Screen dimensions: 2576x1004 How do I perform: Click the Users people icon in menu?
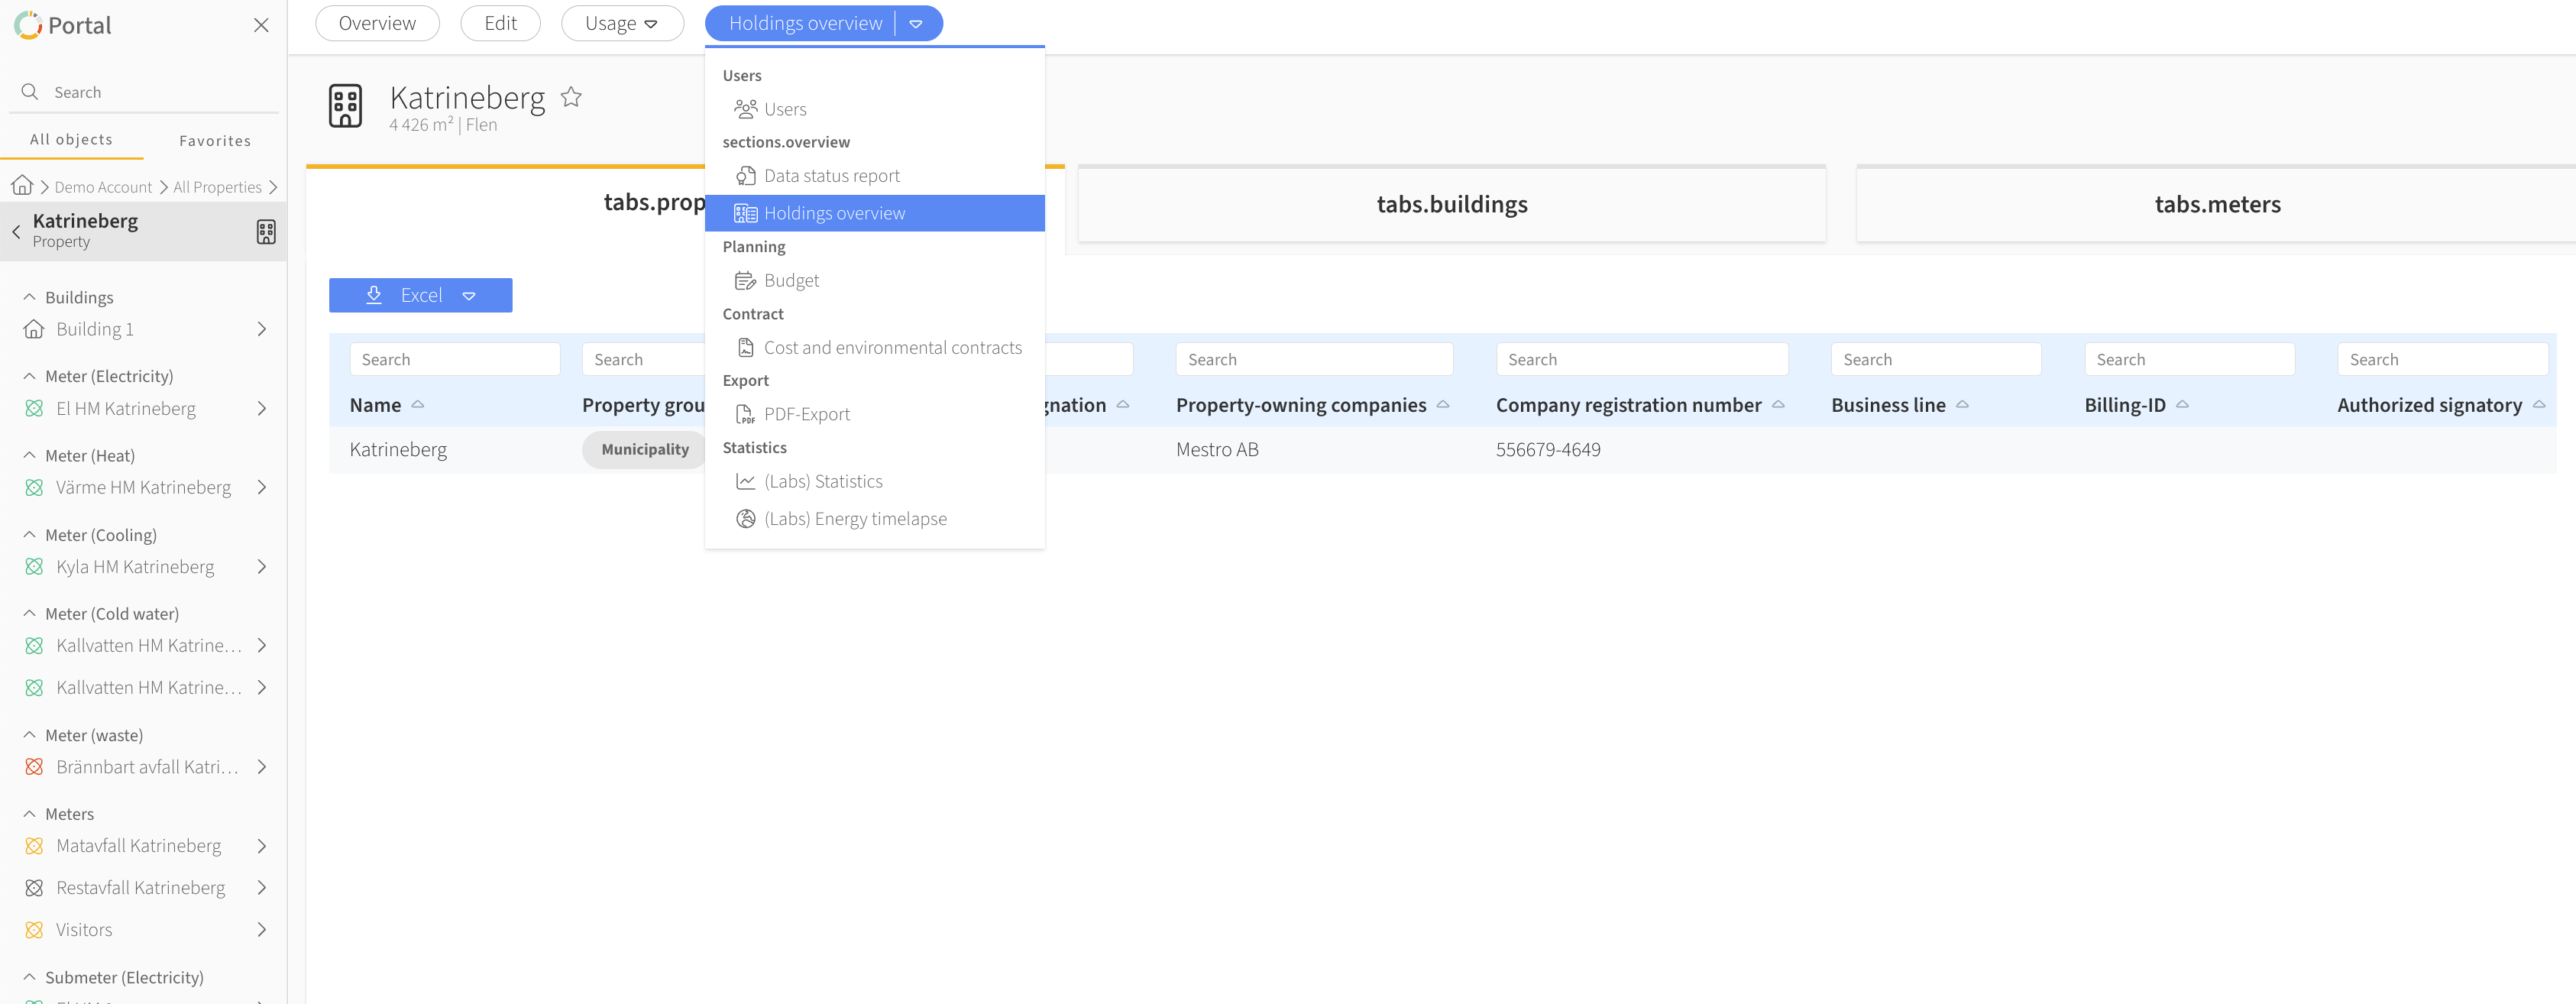point(746,108)
